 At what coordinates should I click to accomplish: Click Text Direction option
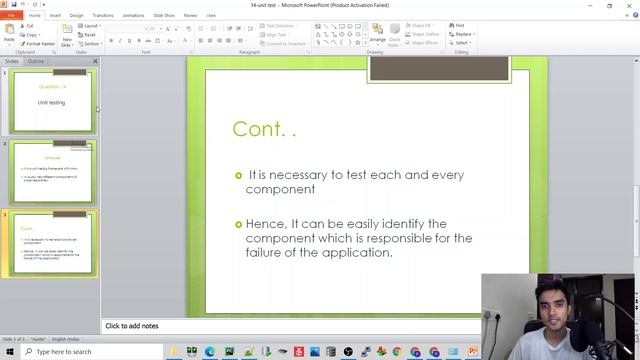click(278, 26)
